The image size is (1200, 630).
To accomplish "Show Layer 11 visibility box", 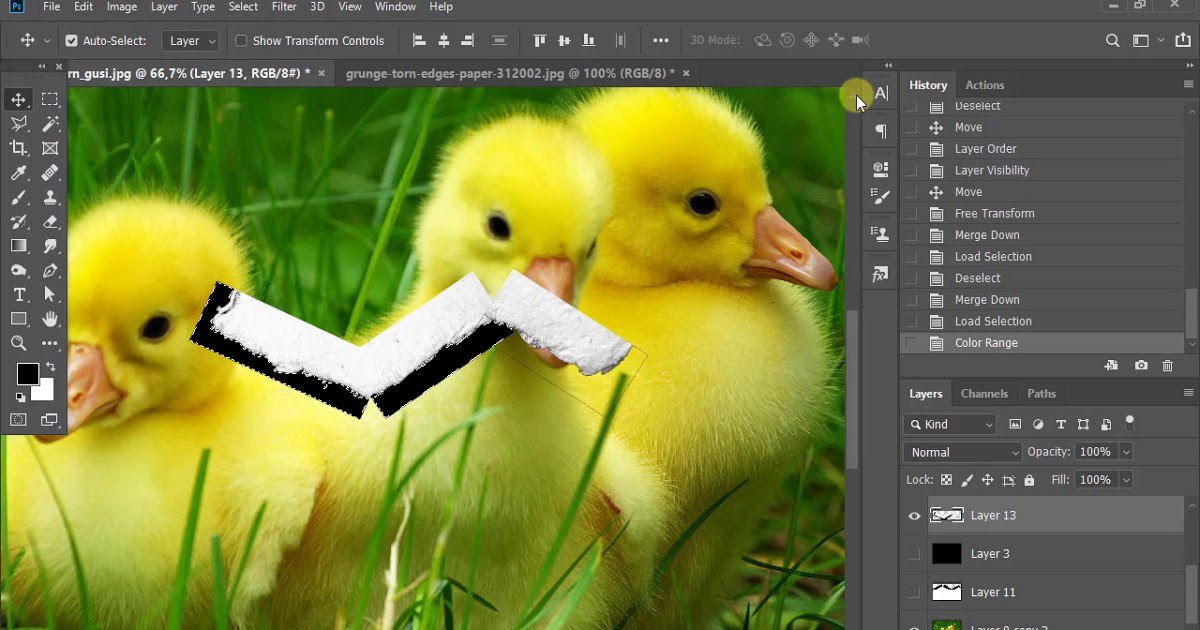I will (x=914, y=592).
